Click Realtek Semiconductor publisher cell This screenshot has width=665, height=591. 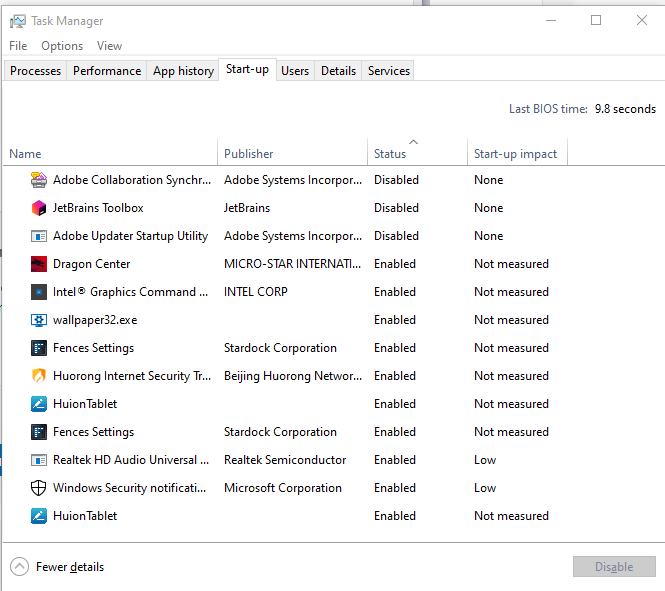285,460
